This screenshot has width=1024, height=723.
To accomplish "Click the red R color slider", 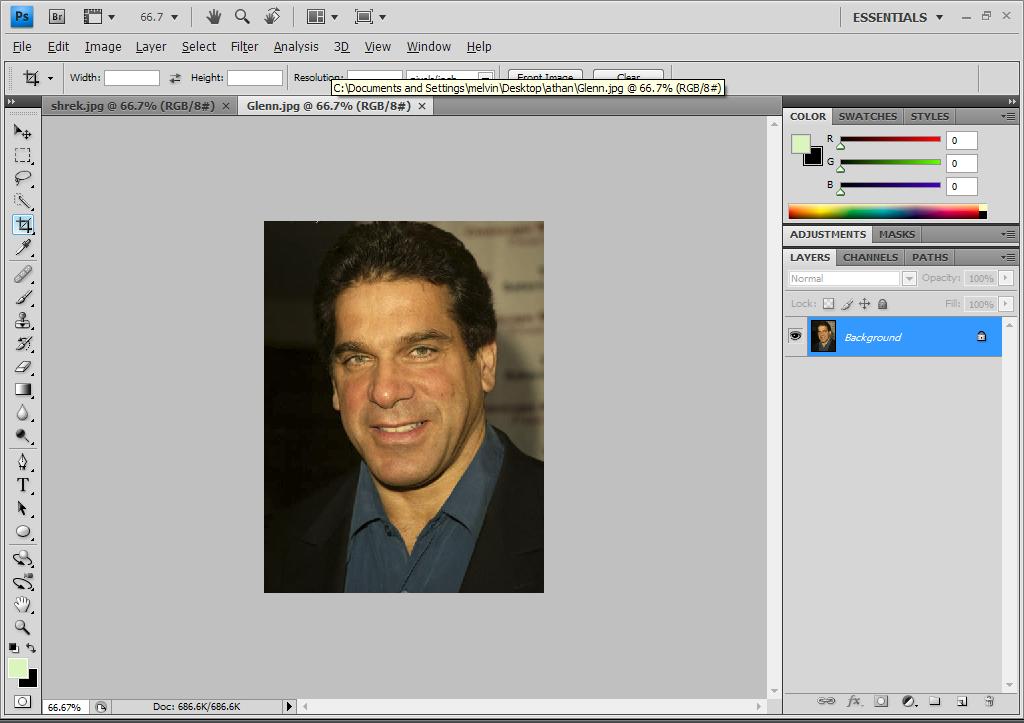I will tap(890, 140).
